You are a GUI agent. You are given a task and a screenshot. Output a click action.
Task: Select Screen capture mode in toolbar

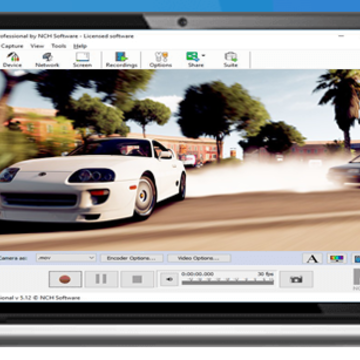pyautogui.click(x=82, y=60)
